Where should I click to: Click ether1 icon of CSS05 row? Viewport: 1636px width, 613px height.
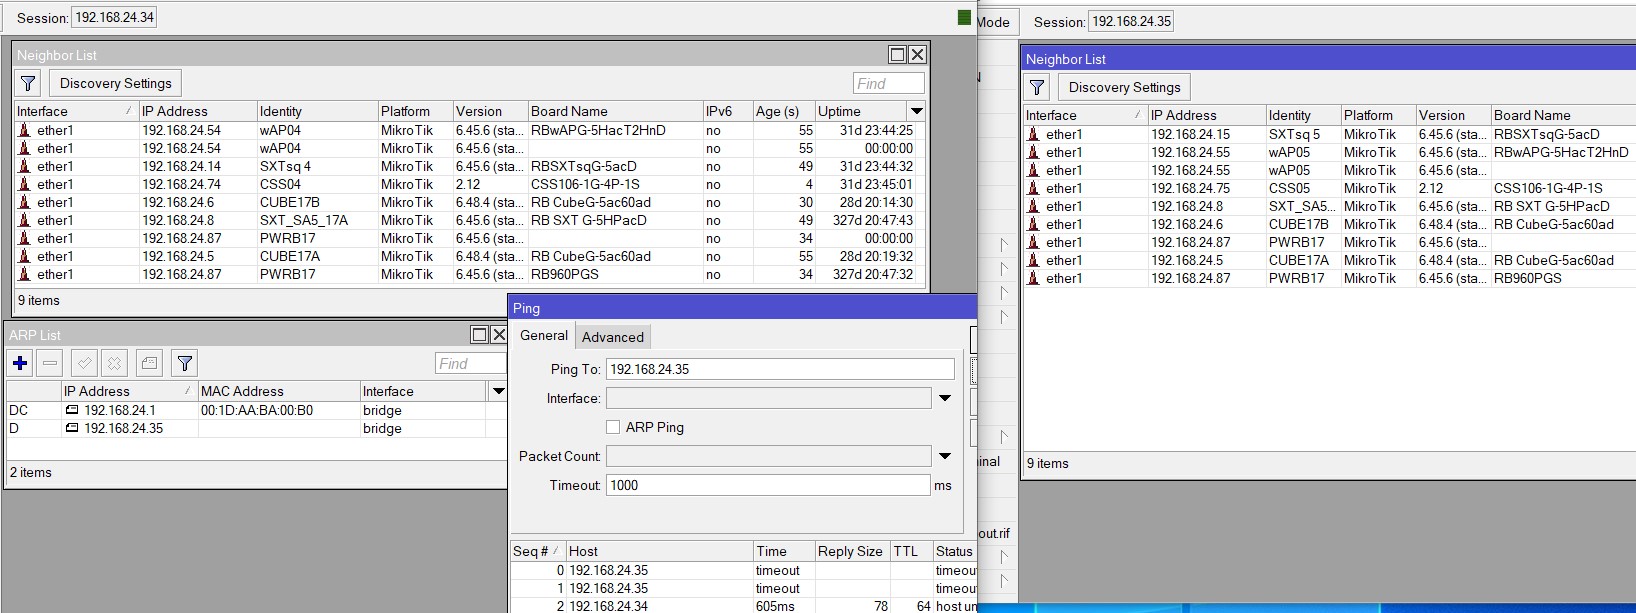click(1033, 188)
